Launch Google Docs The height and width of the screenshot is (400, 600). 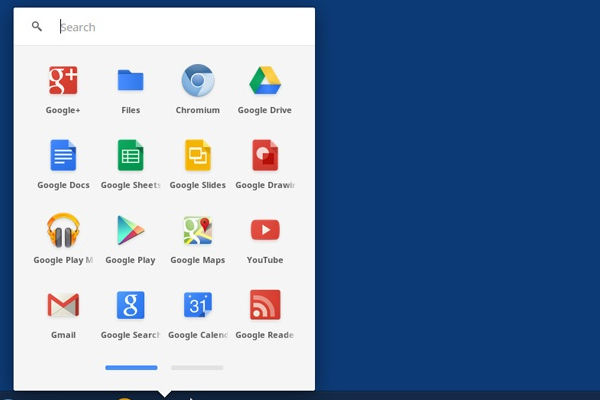point(63,155)
